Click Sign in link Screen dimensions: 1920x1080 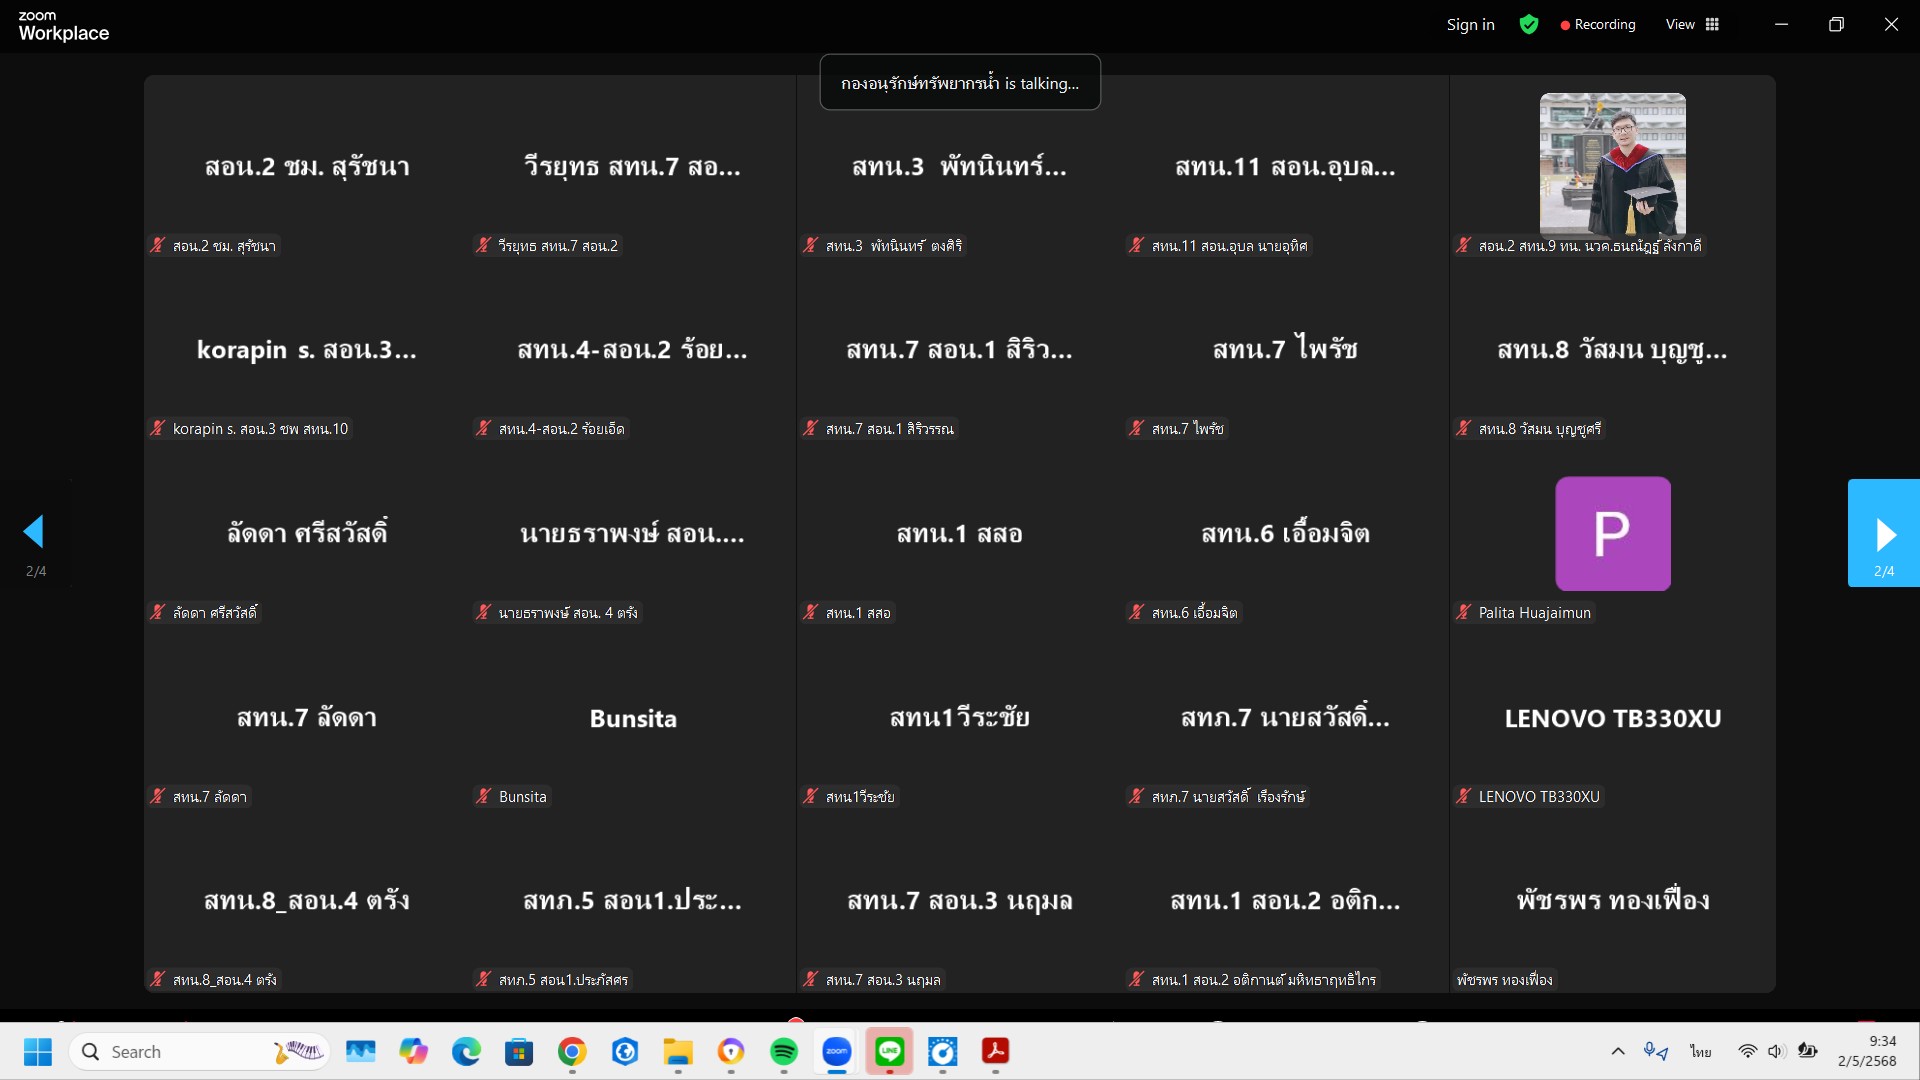point(1470,25)
